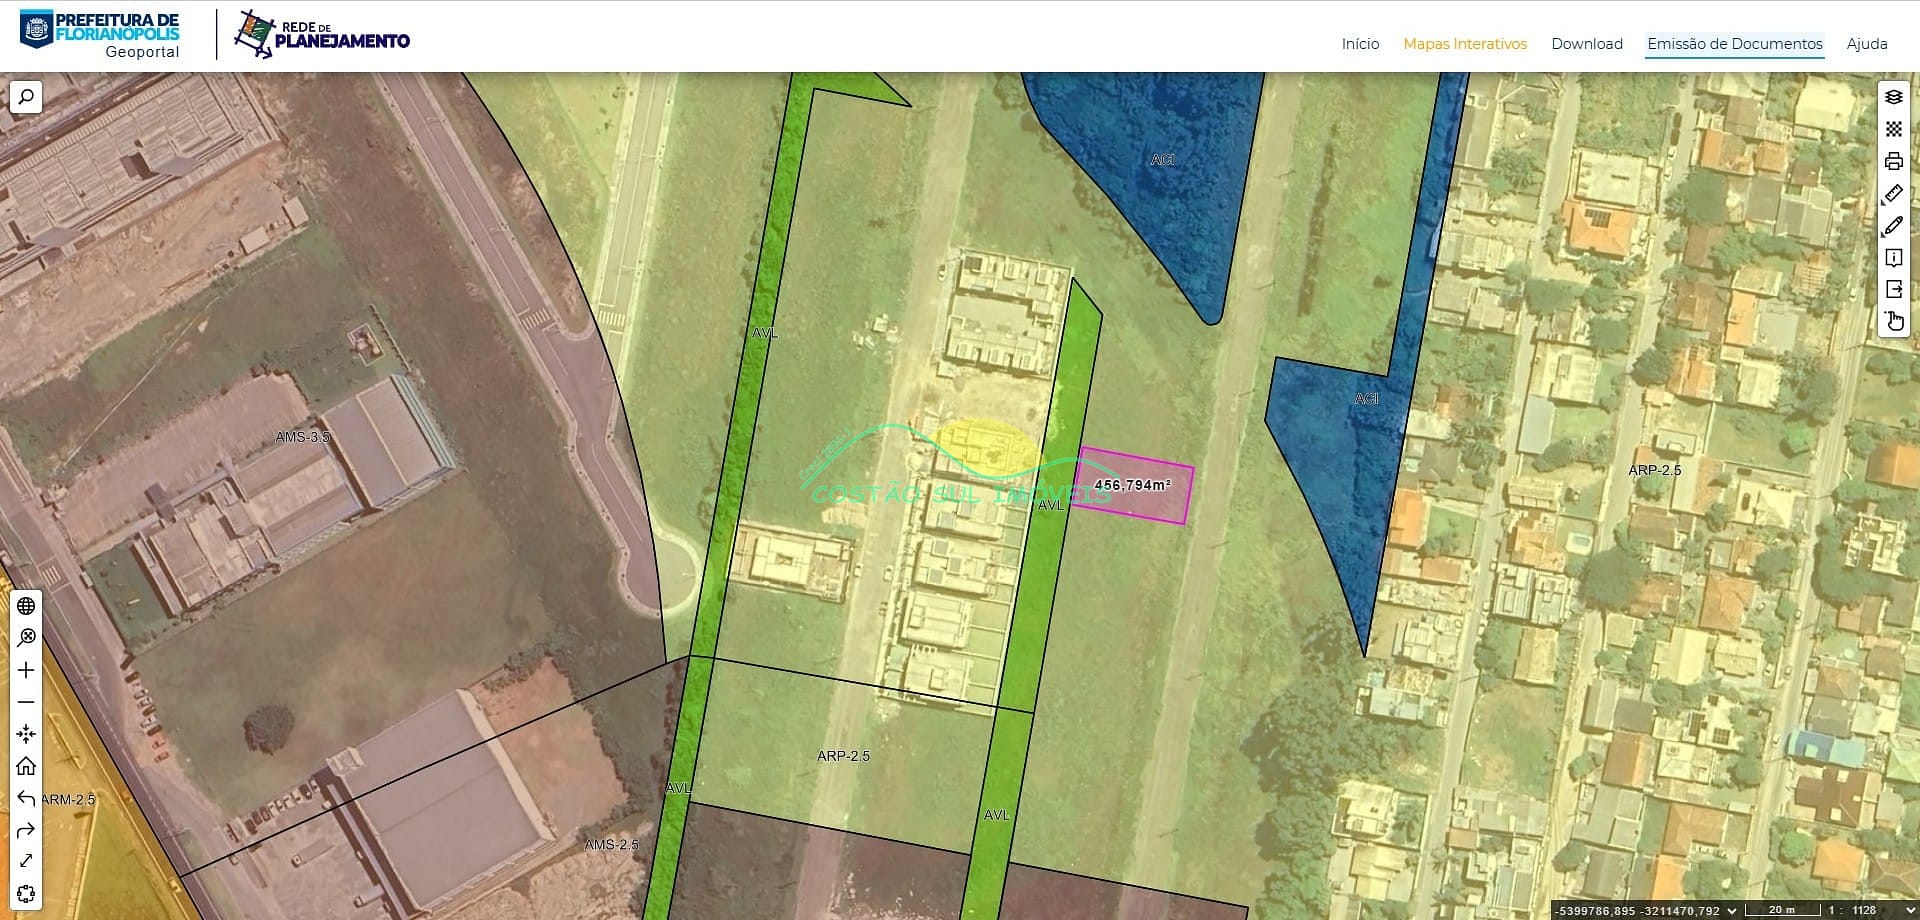1920x920 pixels.
Task: Click the home extent icon
Action: [26, 766]
